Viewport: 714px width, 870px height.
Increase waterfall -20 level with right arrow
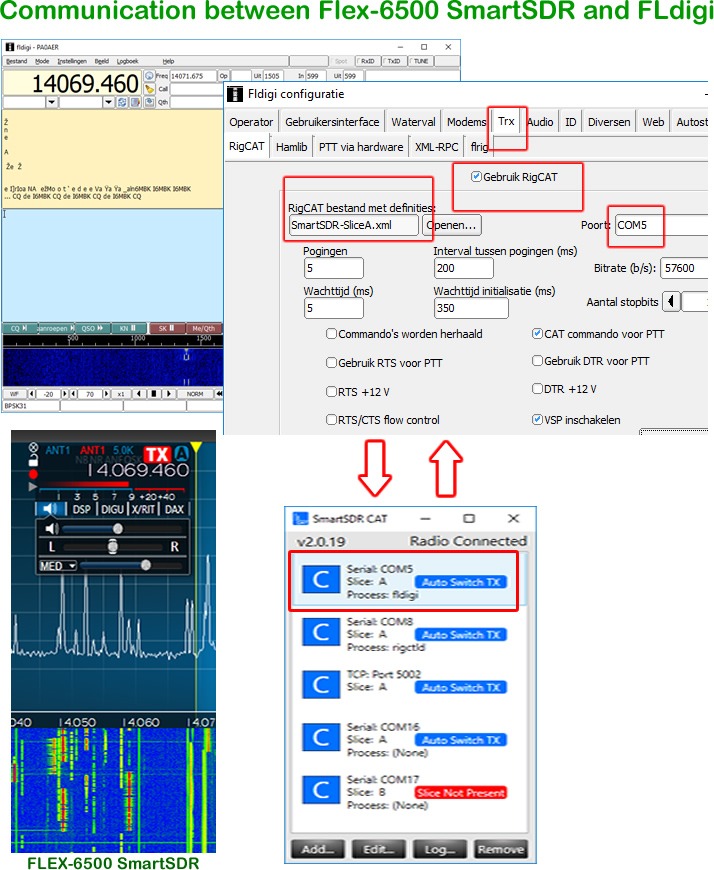(64, 394)
